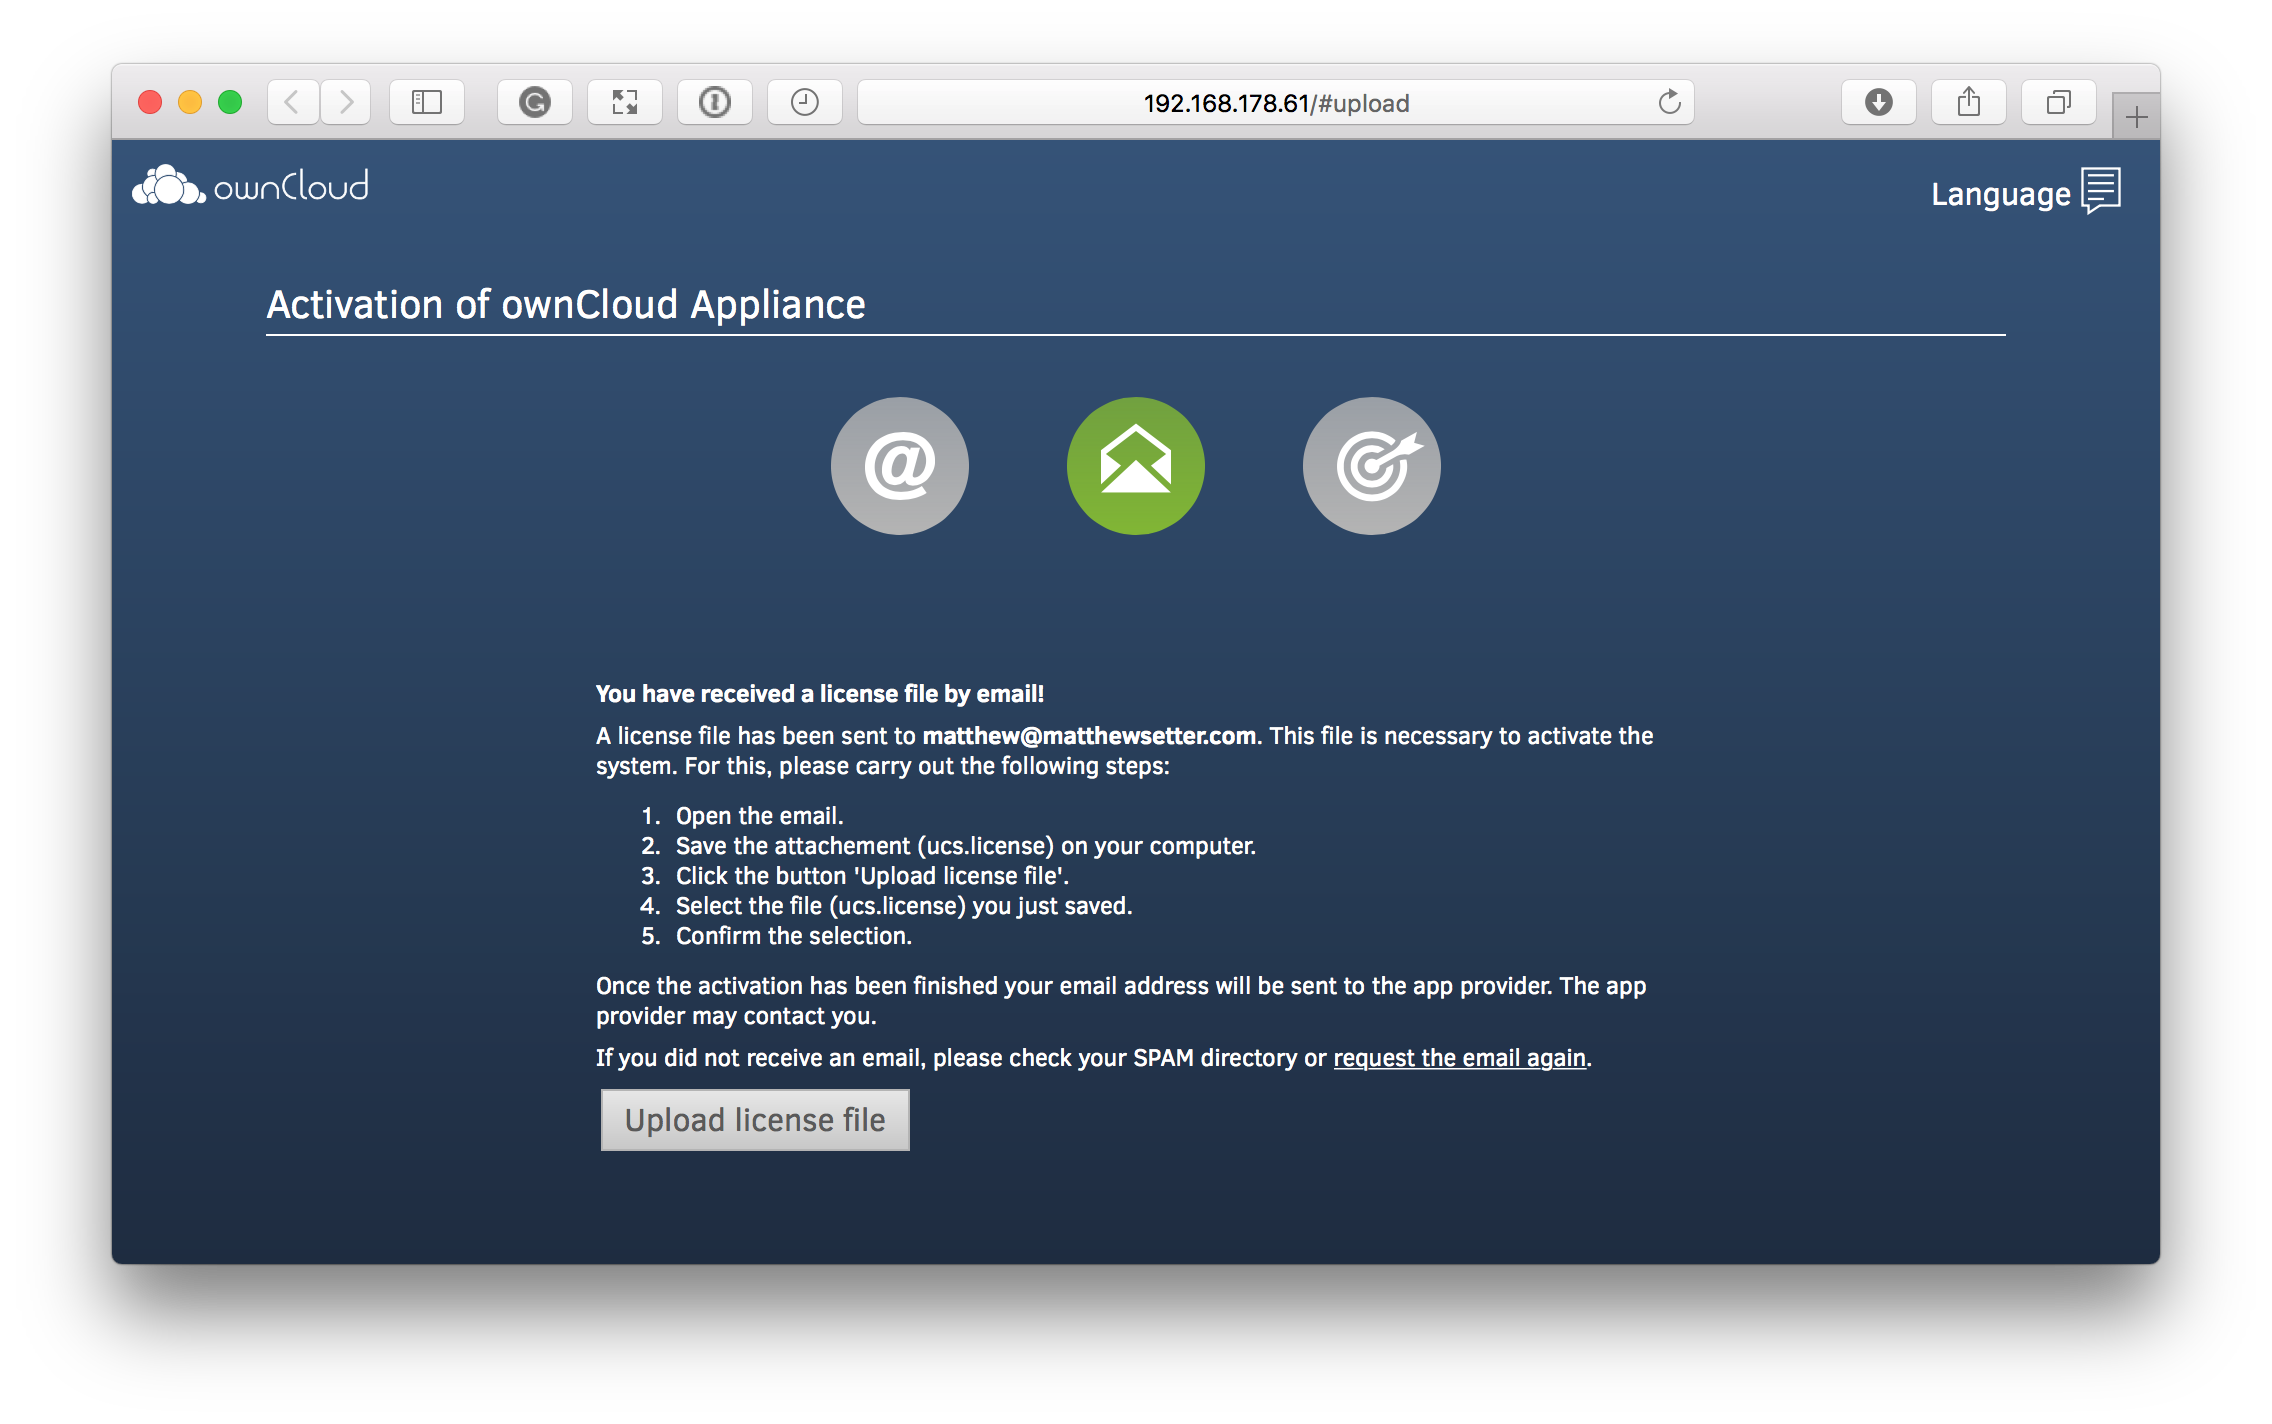The image size is (2272, 1424).
Task: Click the green open envelope step icon
Action: [x=1135, y=465]
